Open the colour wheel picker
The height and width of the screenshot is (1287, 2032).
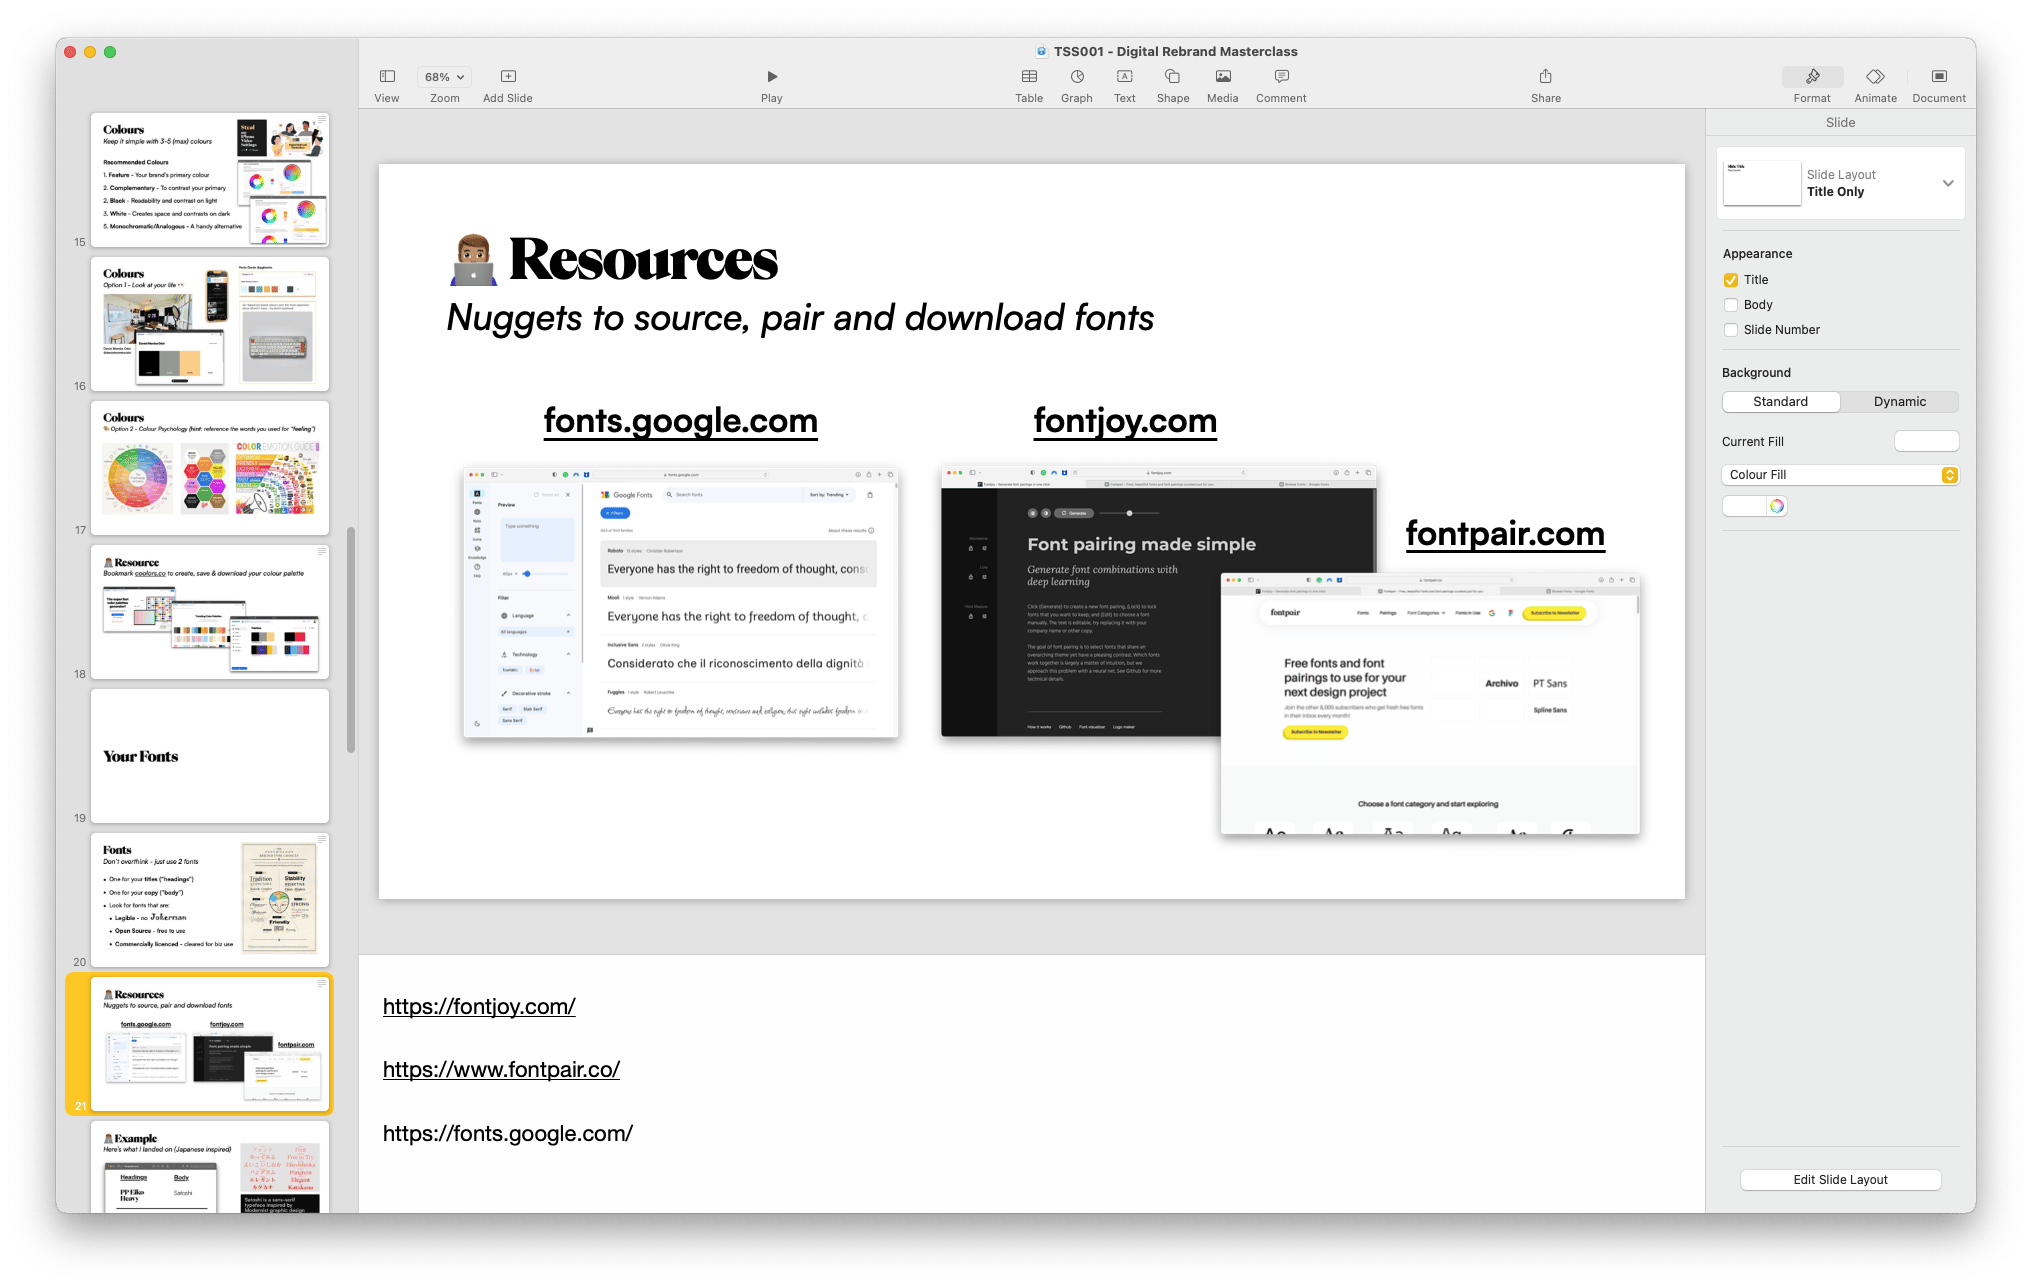point(1777,506)
